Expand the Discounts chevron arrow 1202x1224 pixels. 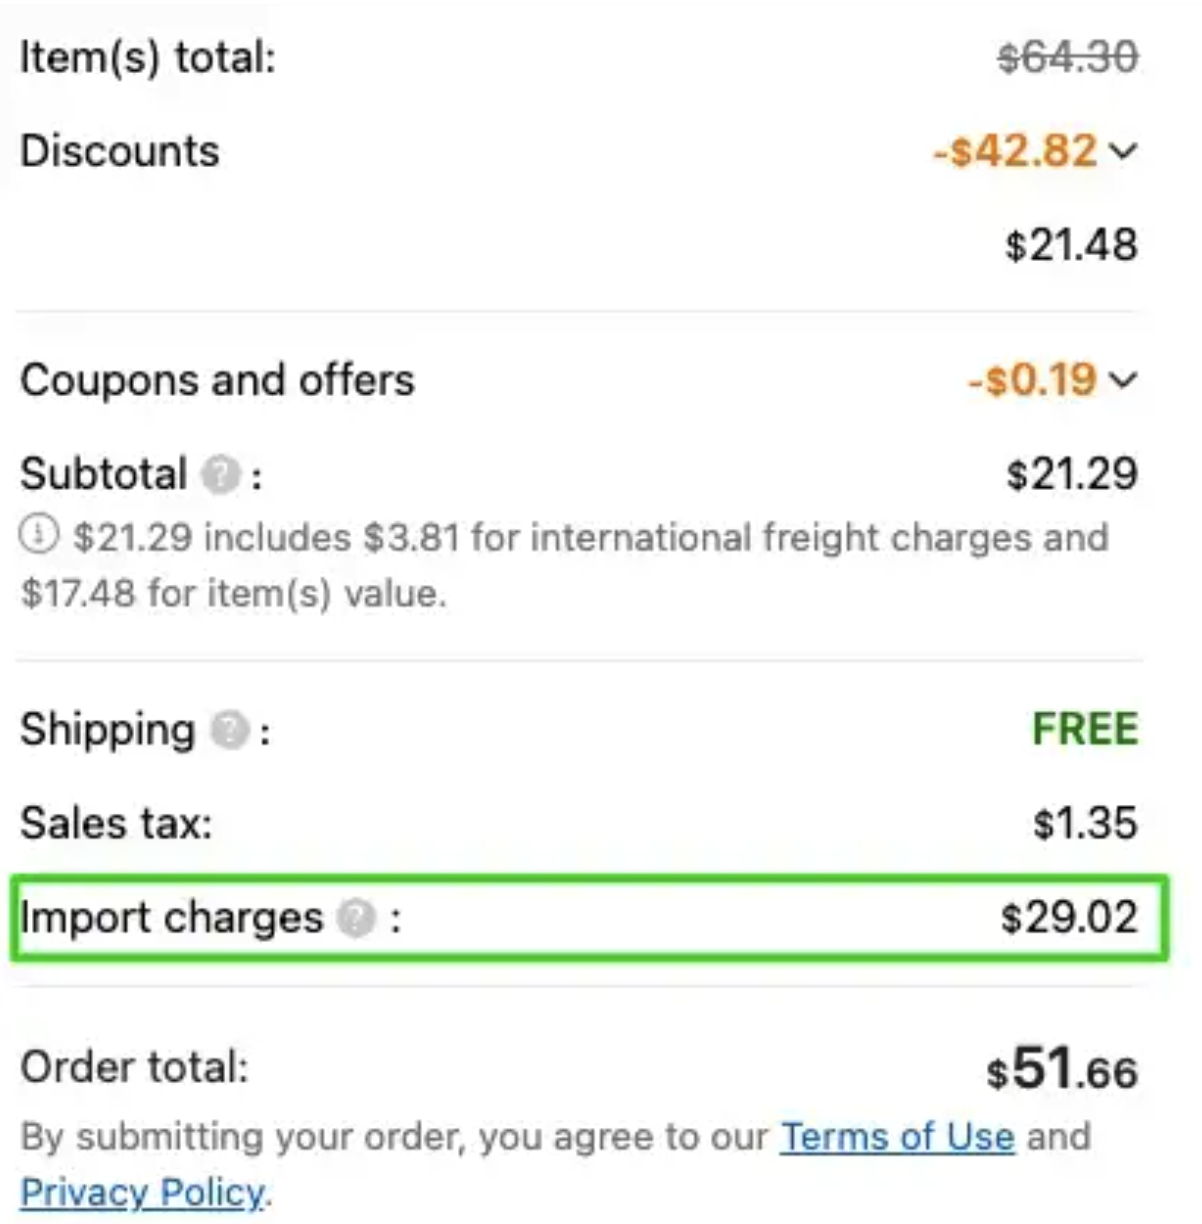pos(1124,151)
